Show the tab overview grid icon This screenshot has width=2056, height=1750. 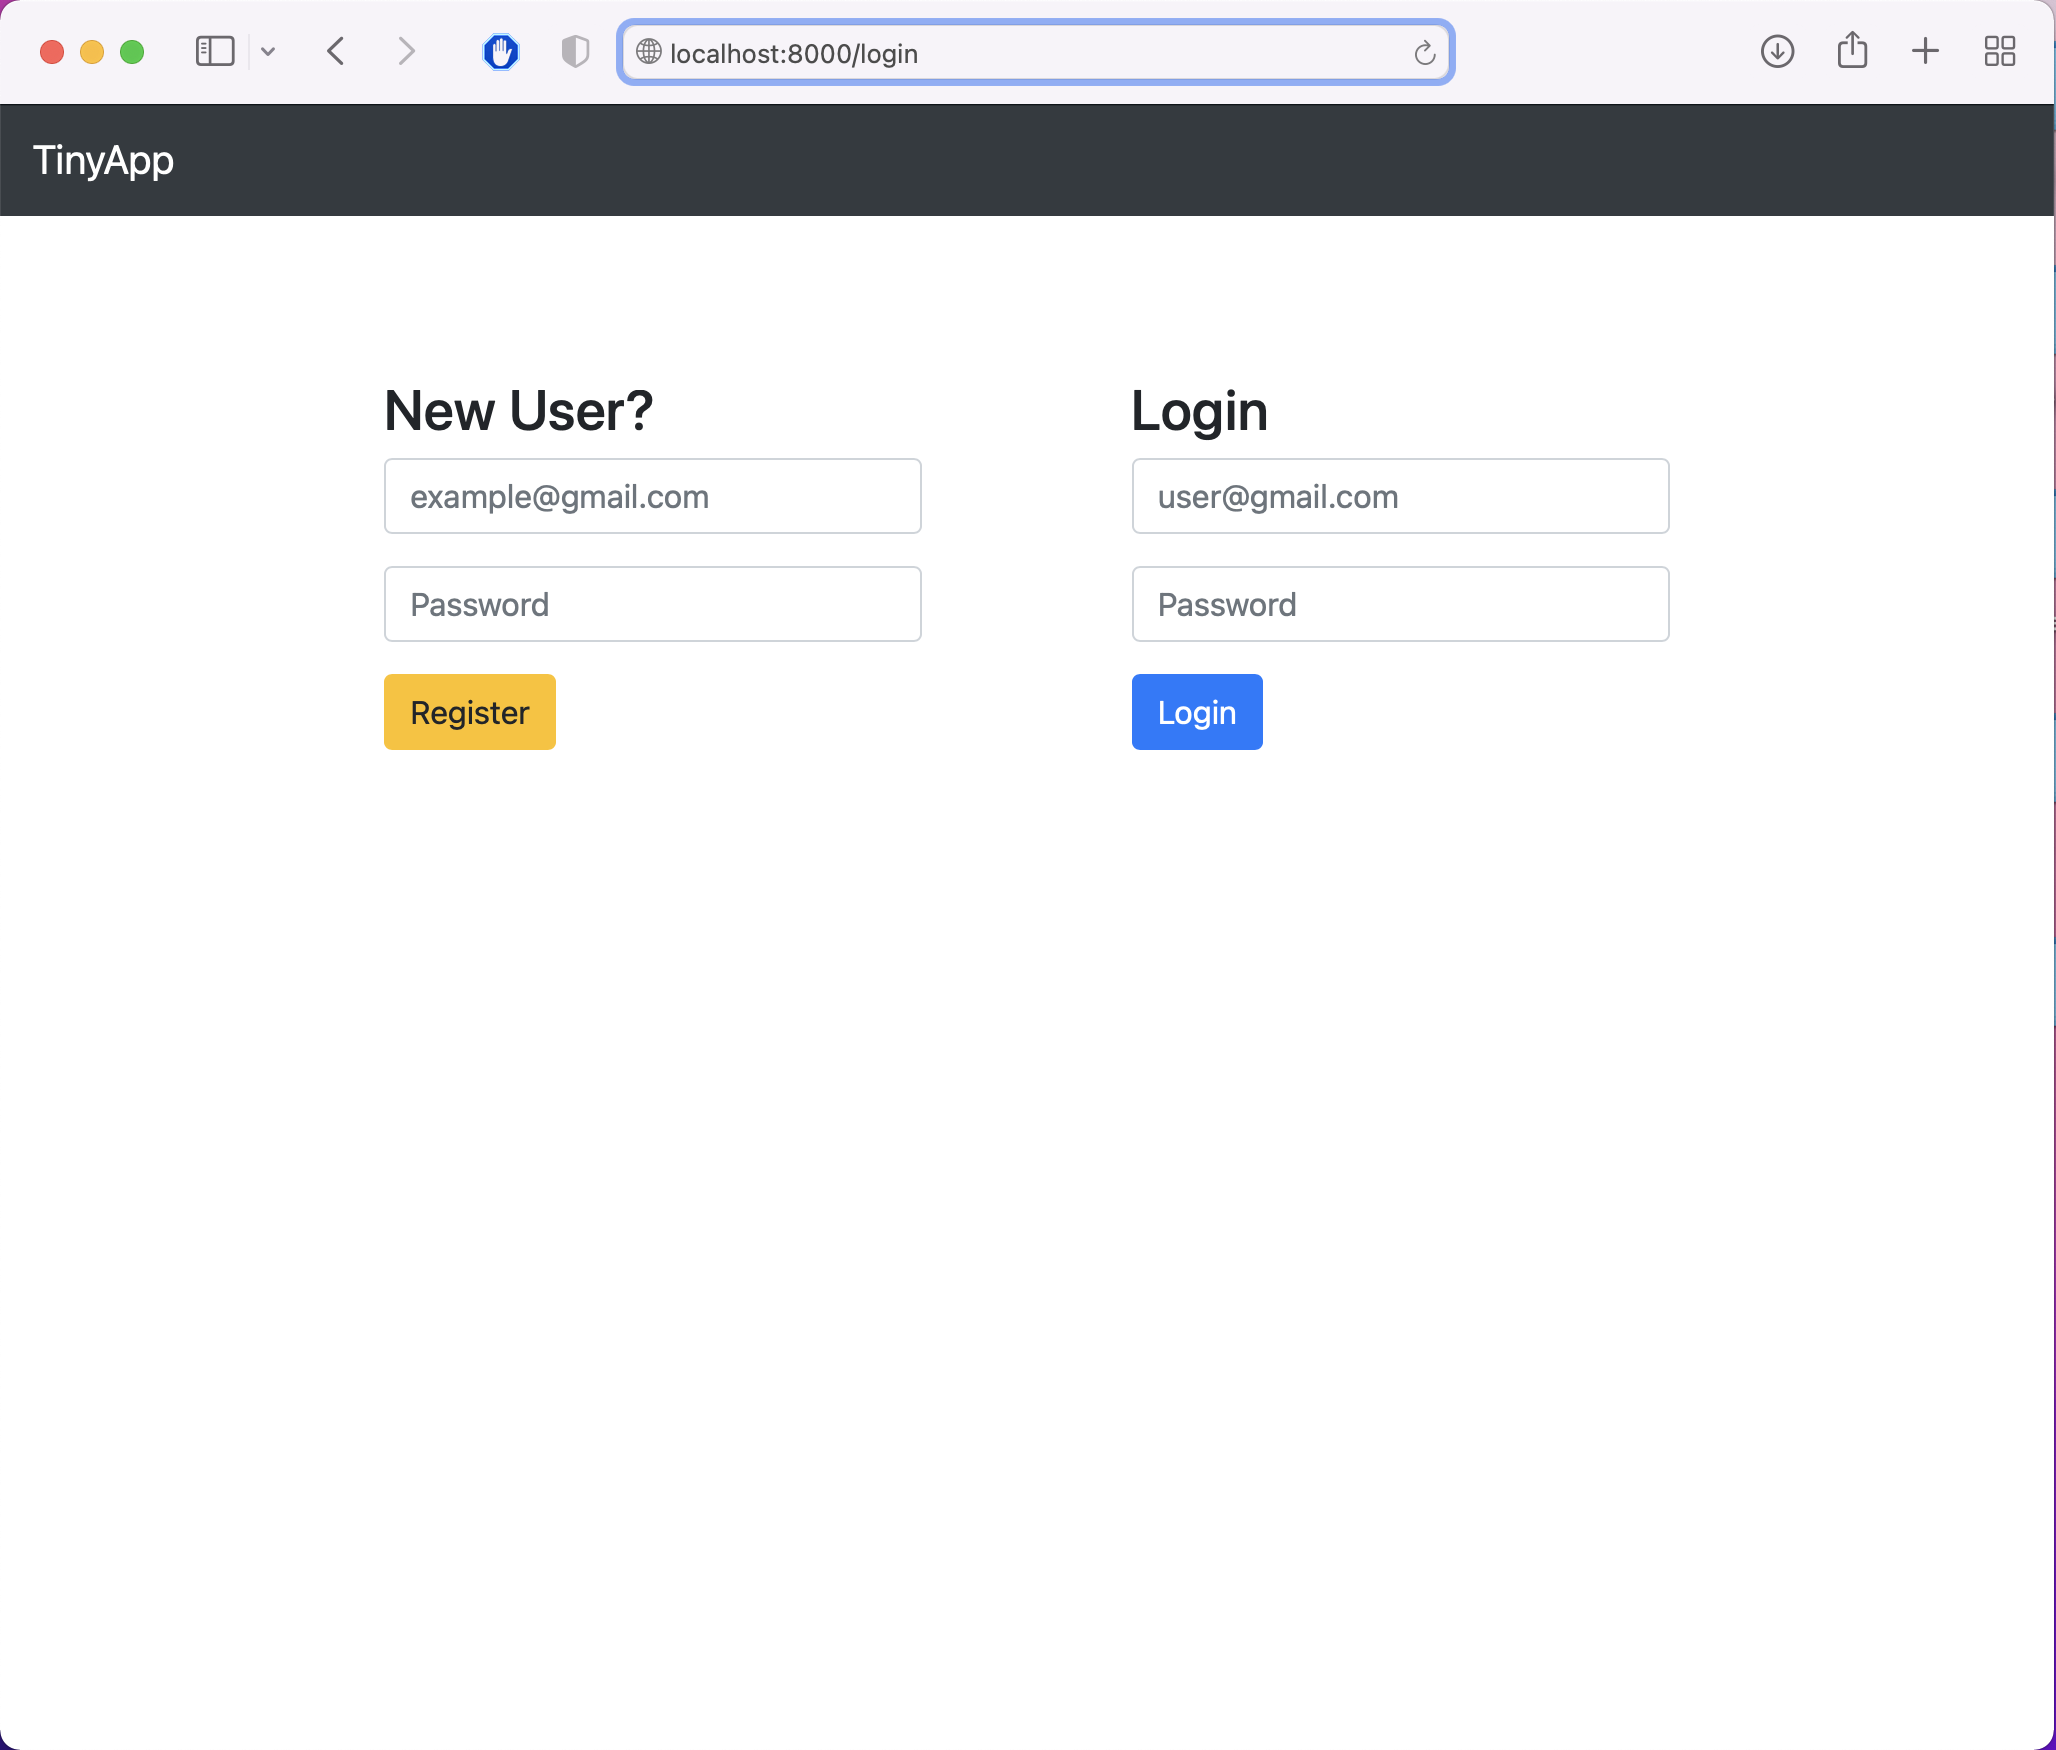[1999, 52]
